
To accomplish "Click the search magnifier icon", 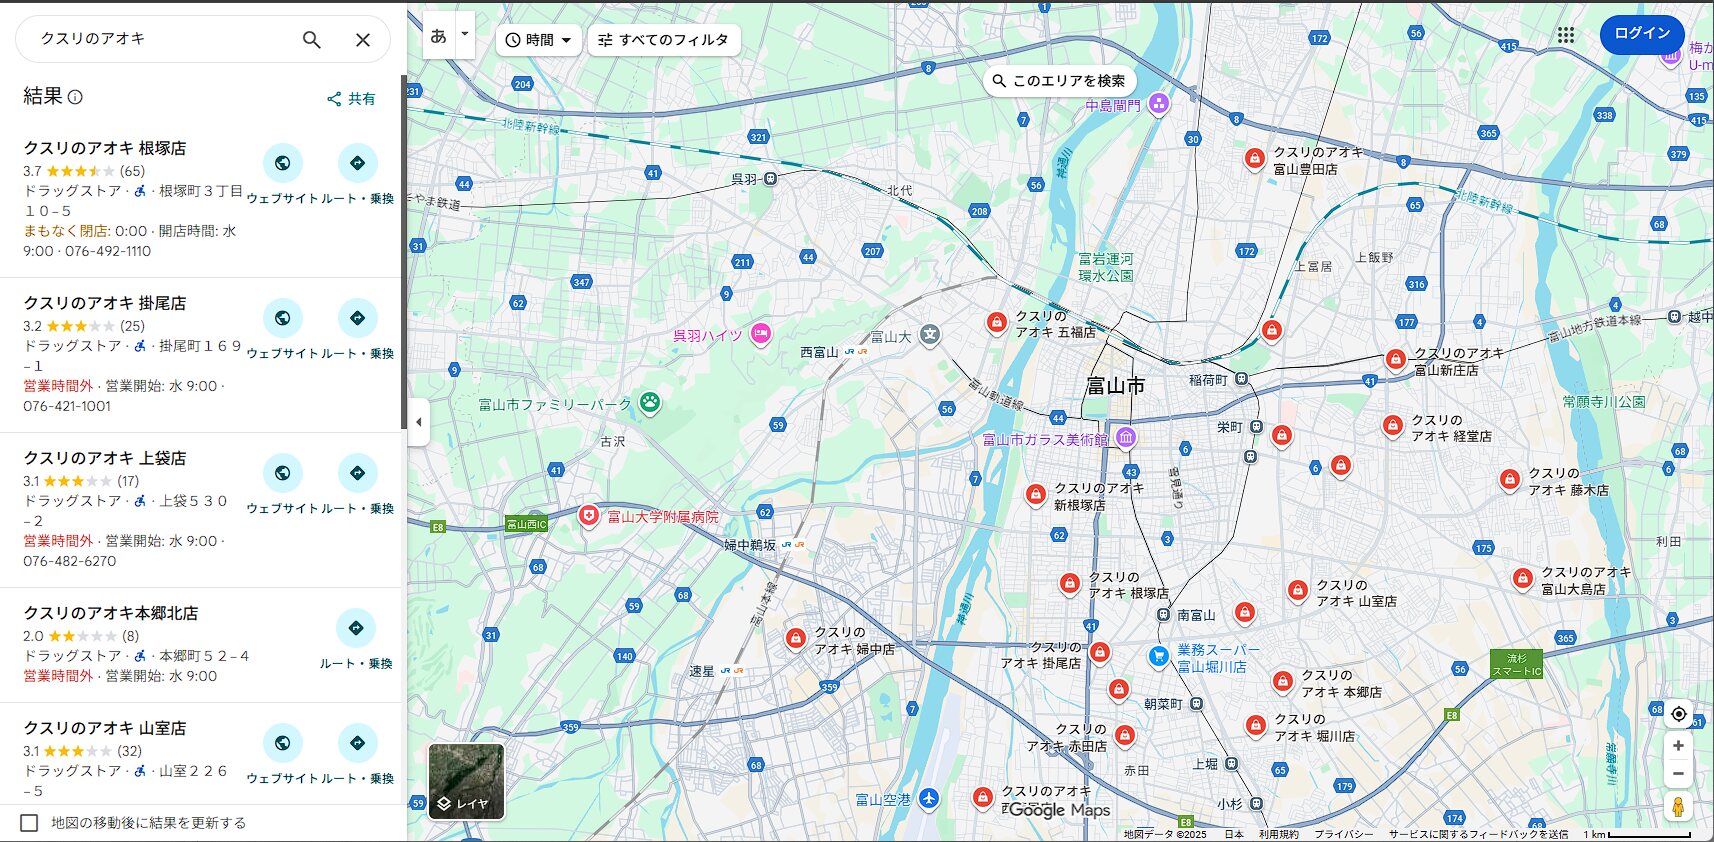I will [311, 40].
